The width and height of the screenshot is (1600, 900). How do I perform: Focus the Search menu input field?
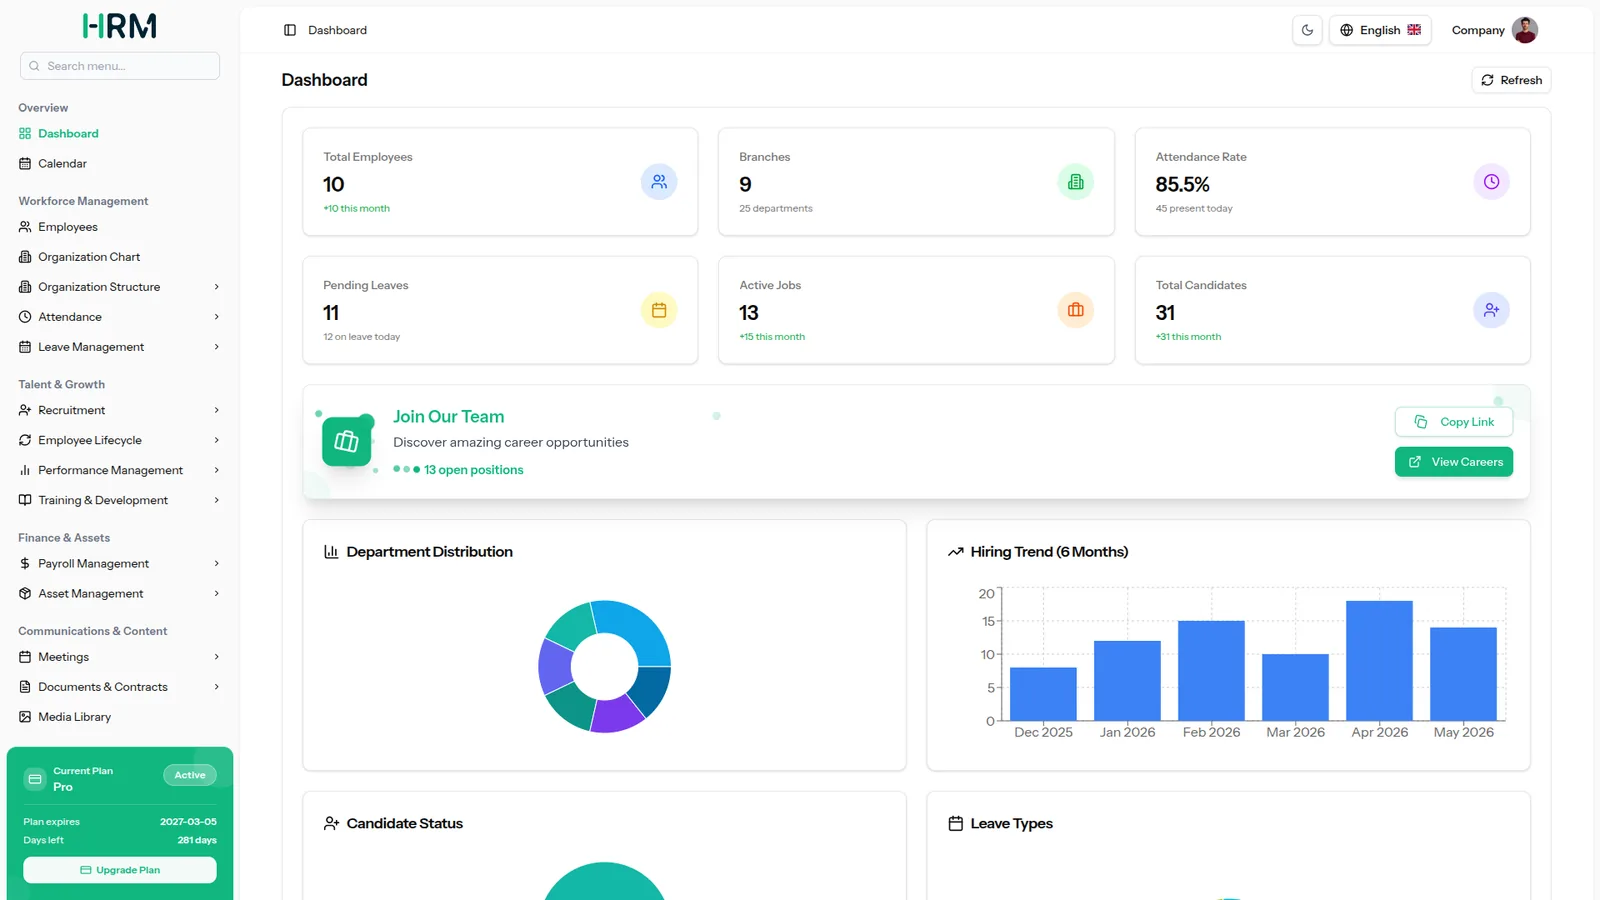[120, 66]
